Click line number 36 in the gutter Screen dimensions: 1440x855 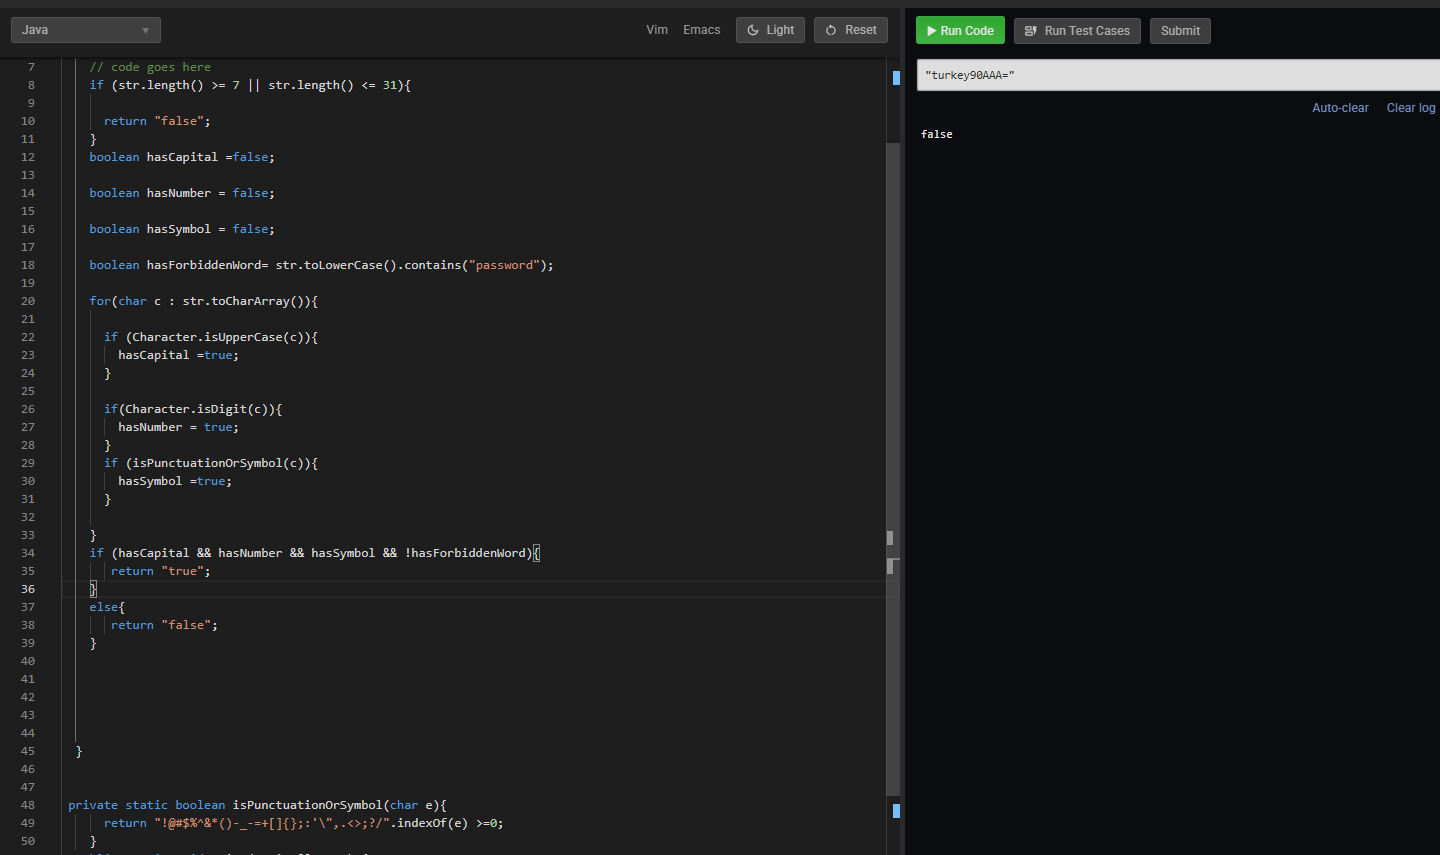coord(27,588)
